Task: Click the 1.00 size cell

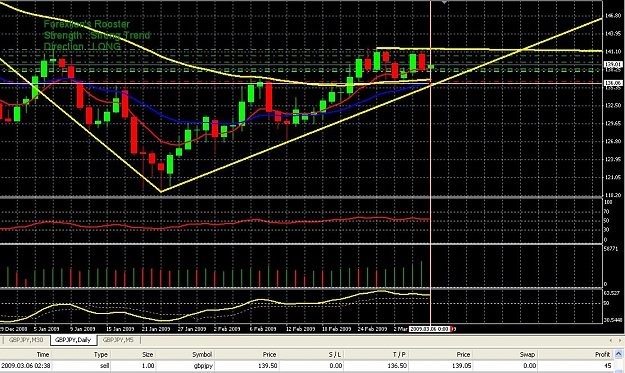Action: pyautogui.click(x=147, y=366)
